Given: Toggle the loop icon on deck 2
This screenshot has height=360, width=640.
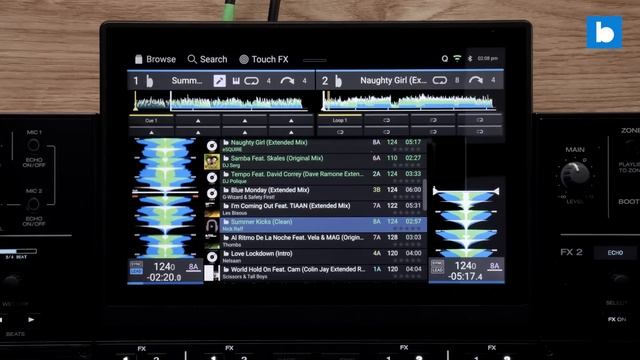Looking at the screenshot, I should (x=440, y=80).
